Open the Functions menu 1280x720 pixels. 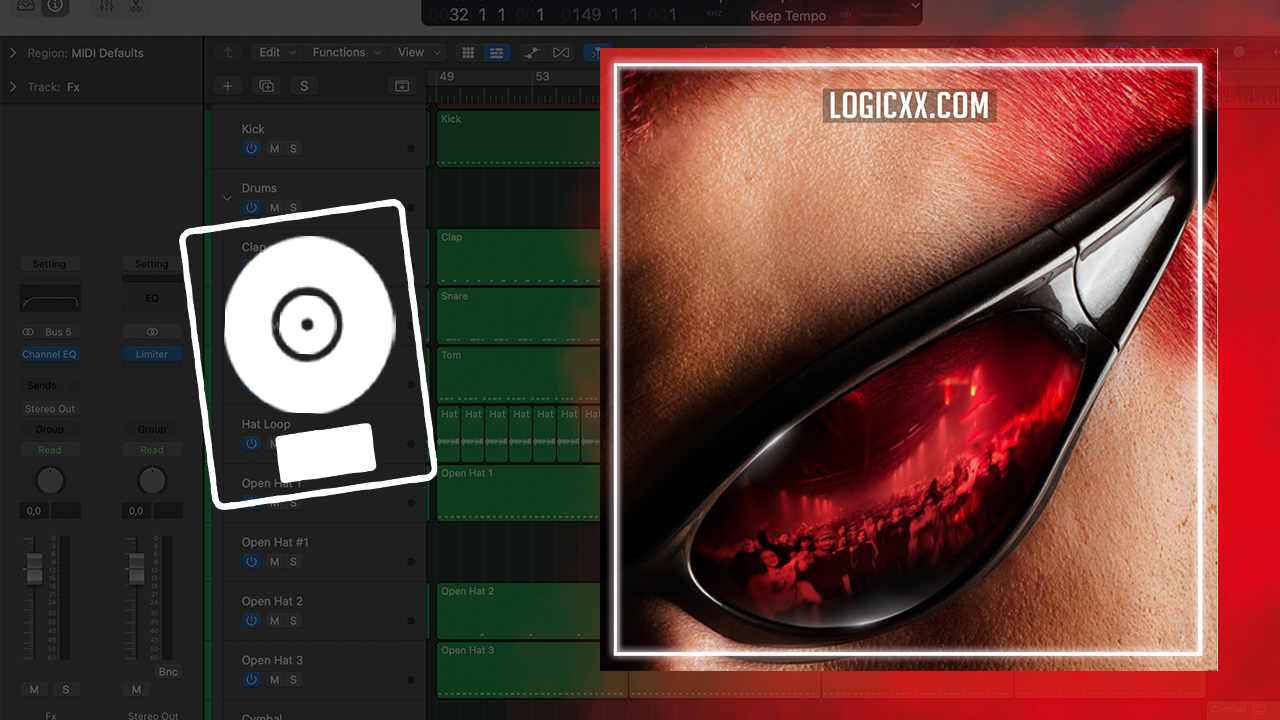tap(346, 52)
